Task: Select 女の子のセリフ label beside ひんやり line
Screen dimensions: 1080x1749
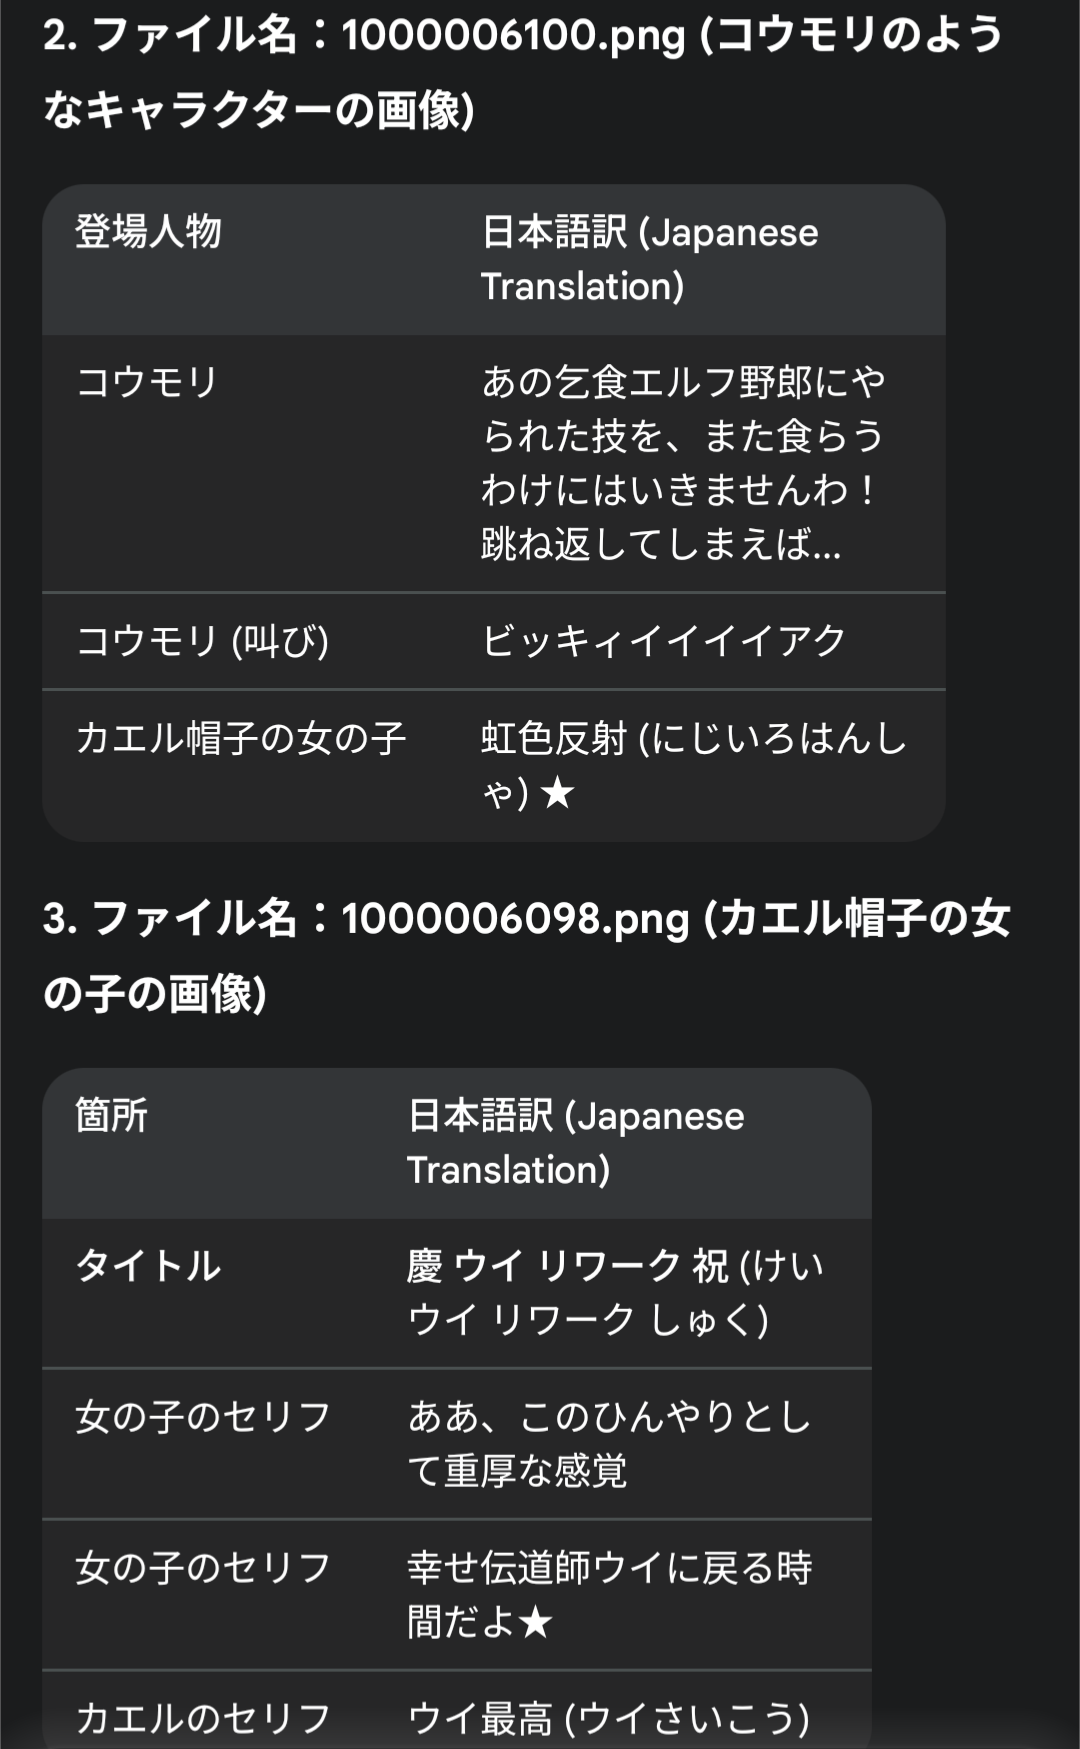Action: pyautogui.click(x=203, y=1417)
